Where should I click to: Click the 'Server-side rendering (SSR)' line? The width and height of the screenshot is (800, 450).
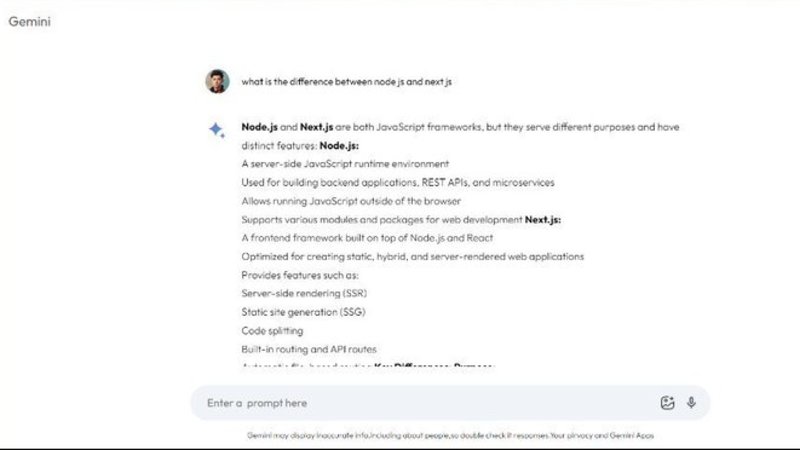[304, 294]
